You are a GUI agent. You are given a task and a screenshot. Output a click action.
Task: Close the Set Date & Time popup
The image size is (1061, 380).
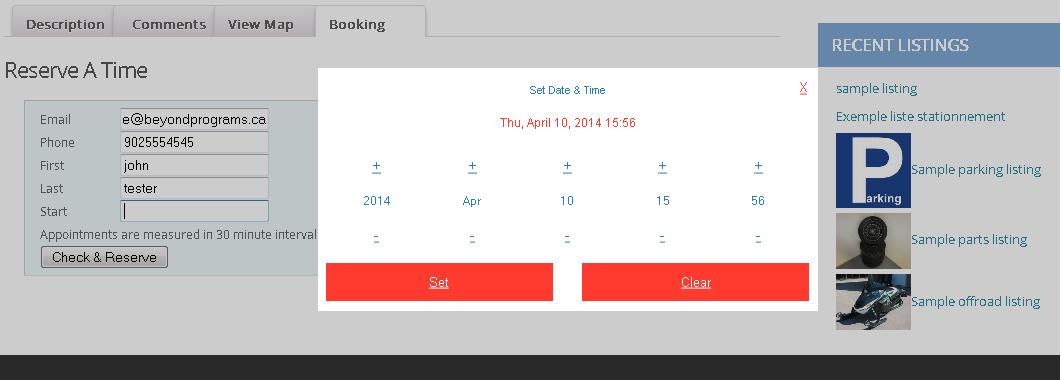click(x=803, y=87)
